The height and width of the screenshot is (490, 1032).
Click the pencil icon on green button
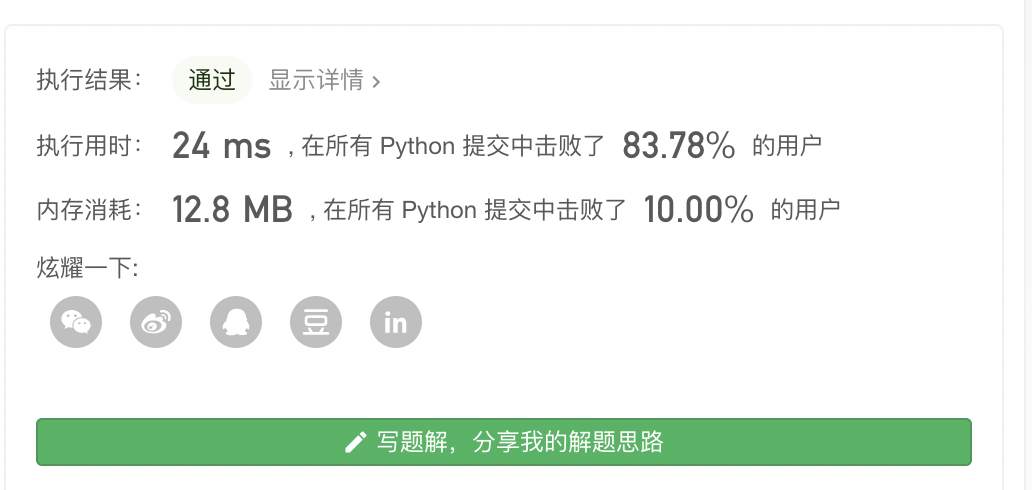click(355, 442)
